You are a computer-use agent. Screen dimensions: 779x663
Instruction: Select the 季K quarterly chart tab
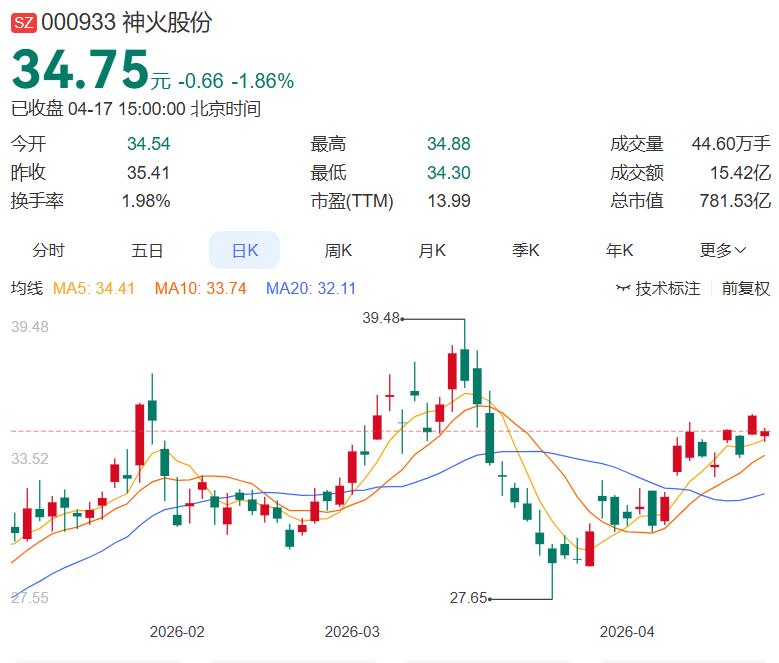coord(526,250)
